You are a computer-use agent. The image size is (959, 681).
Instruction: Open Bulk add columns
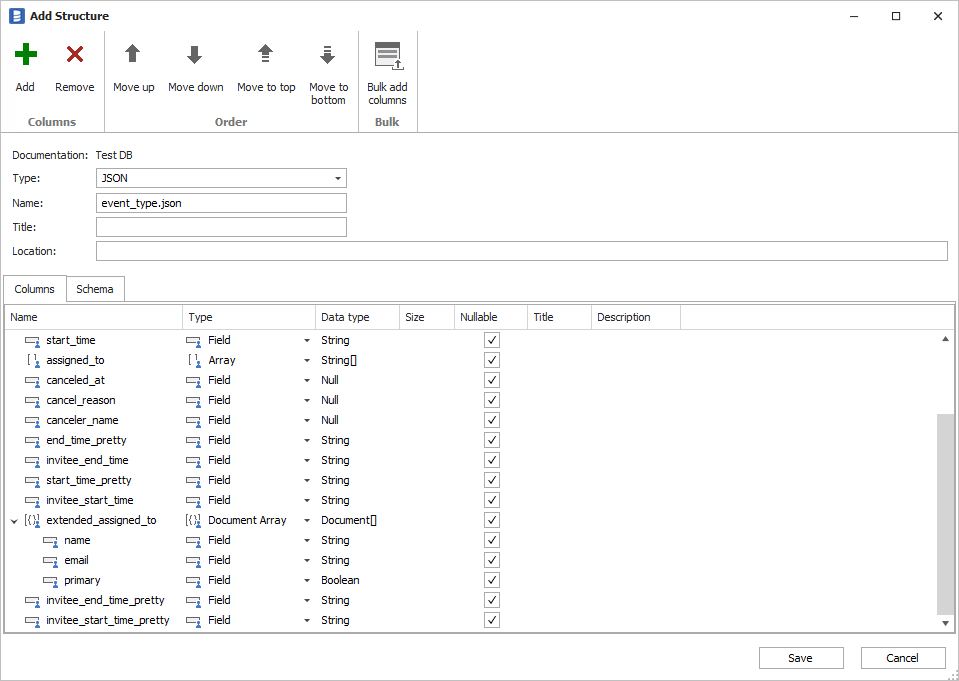(387, 56)
